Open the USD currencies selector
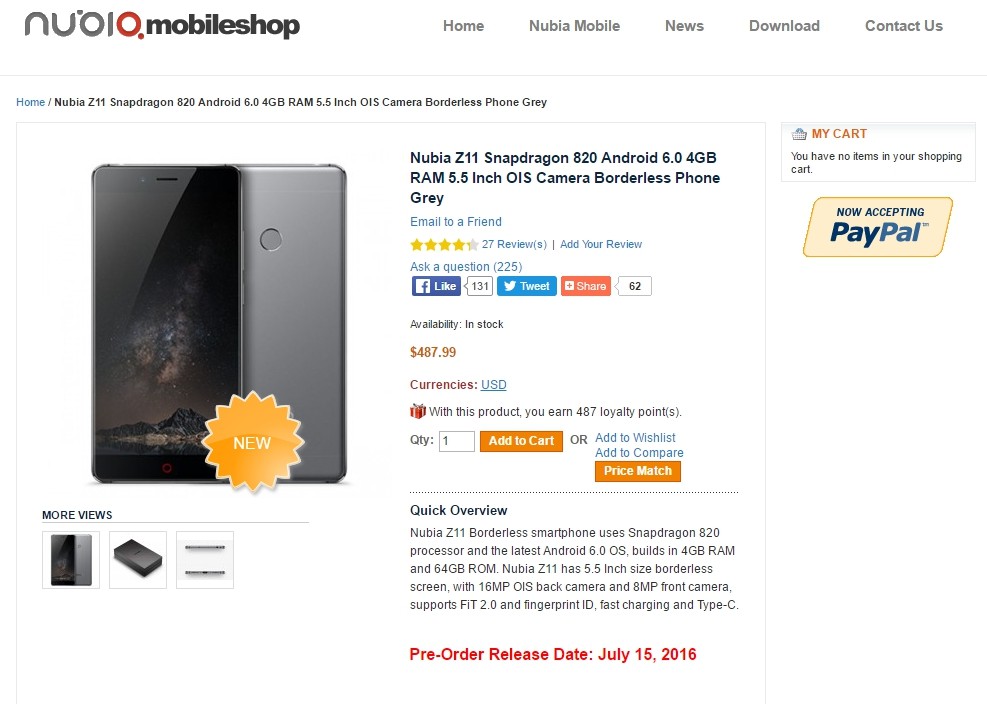The width and height of the screenshot is (987, 704). (x=494, y=385)
